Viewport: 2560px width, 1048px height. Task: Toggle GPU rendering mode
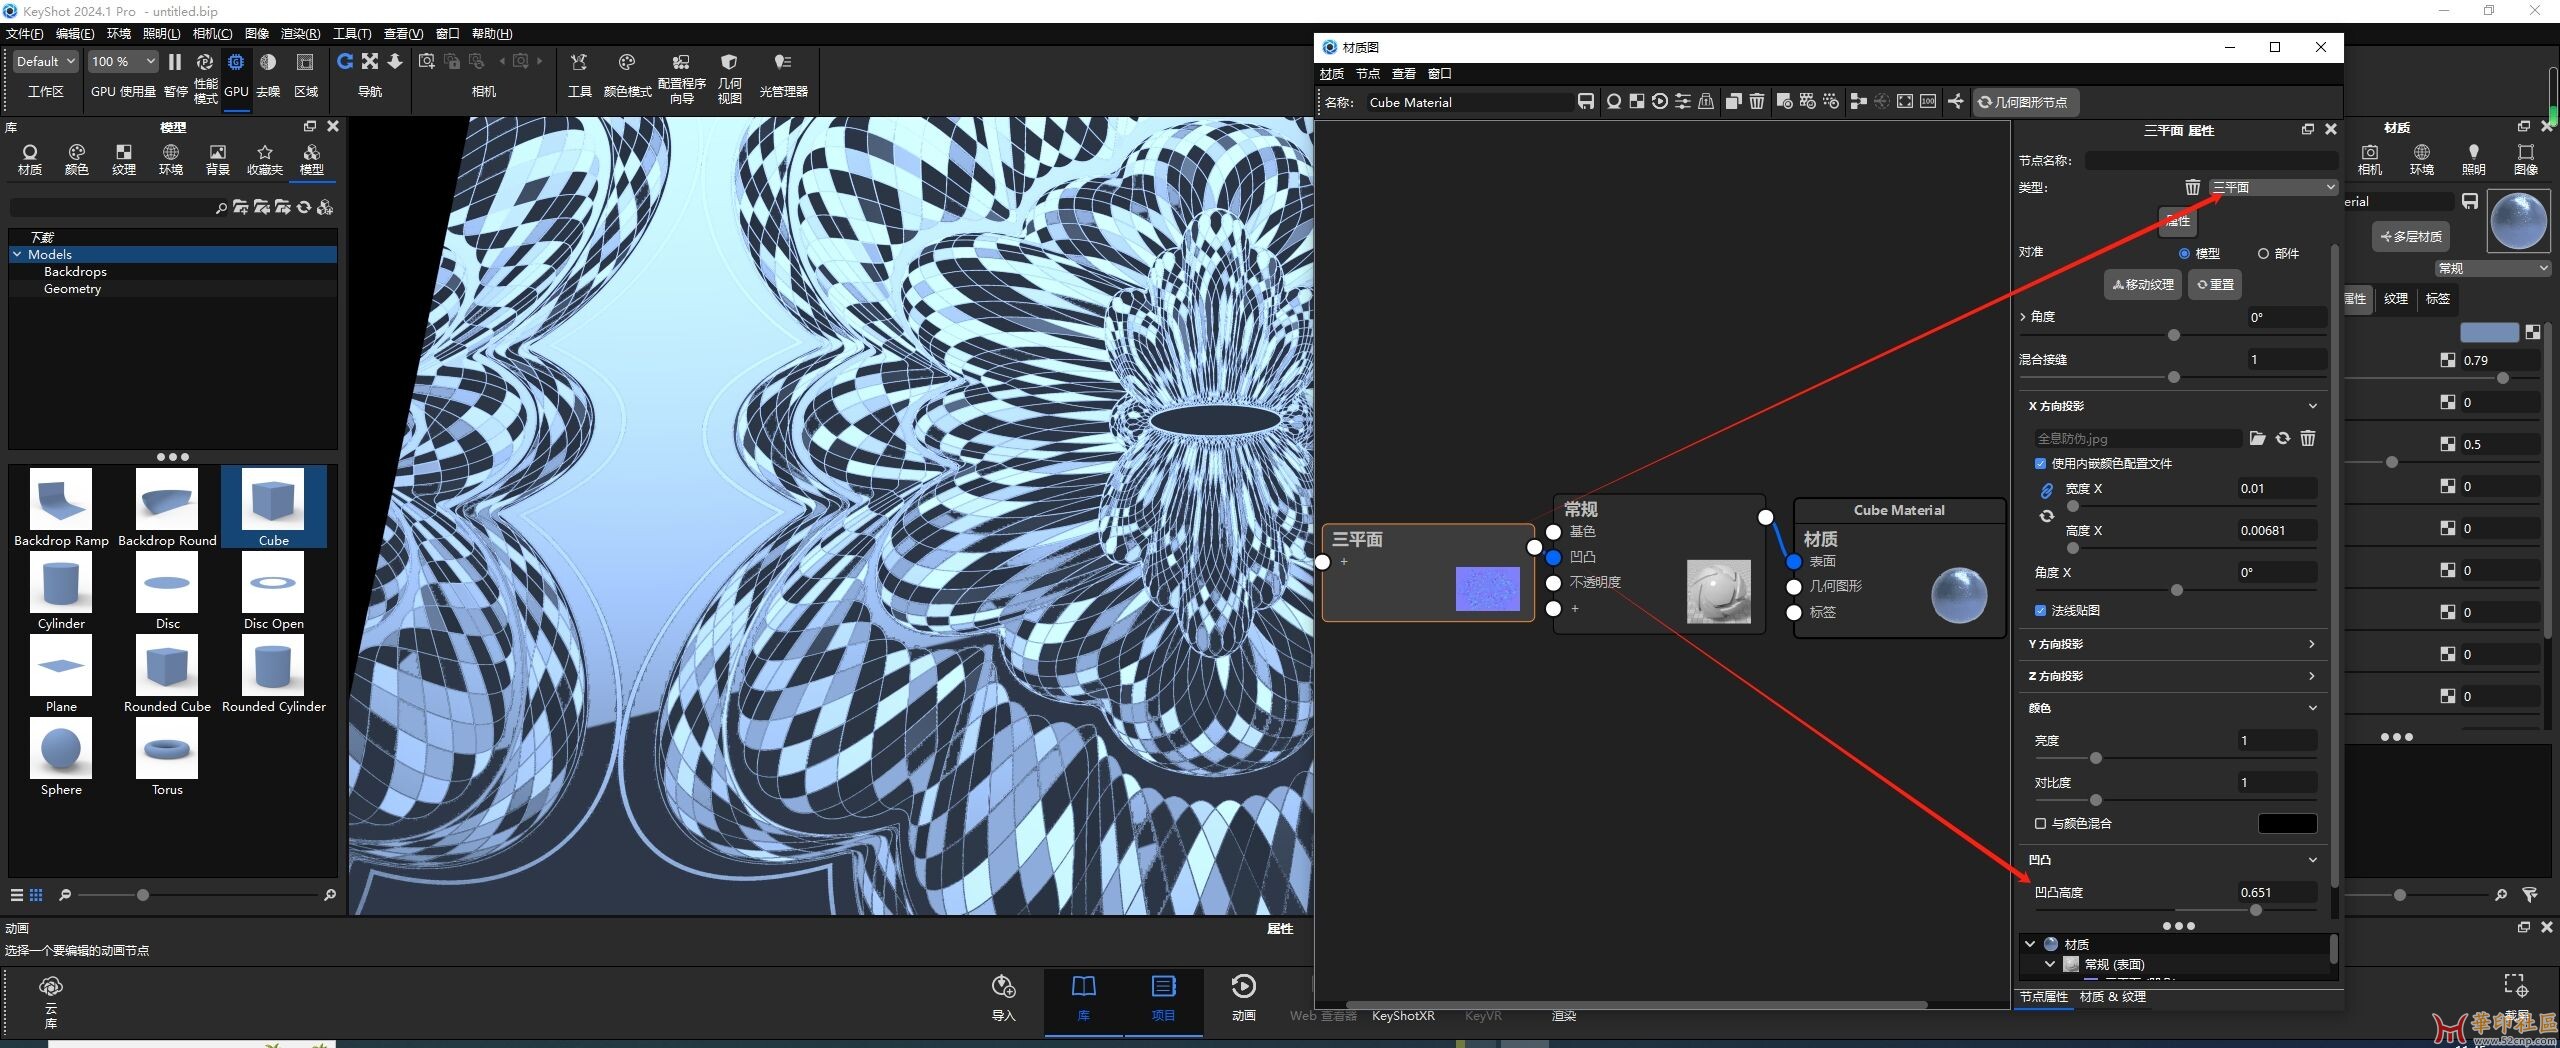[236, 62]
